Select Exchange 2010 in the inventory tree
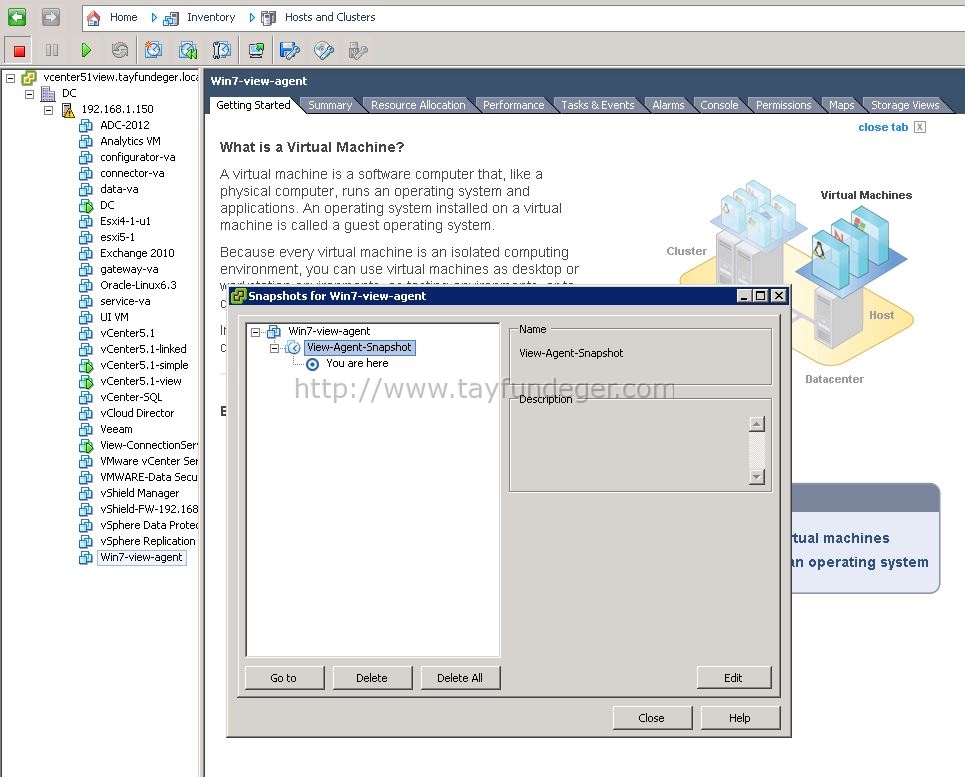The image size is (965, 777). pos(137,253)
